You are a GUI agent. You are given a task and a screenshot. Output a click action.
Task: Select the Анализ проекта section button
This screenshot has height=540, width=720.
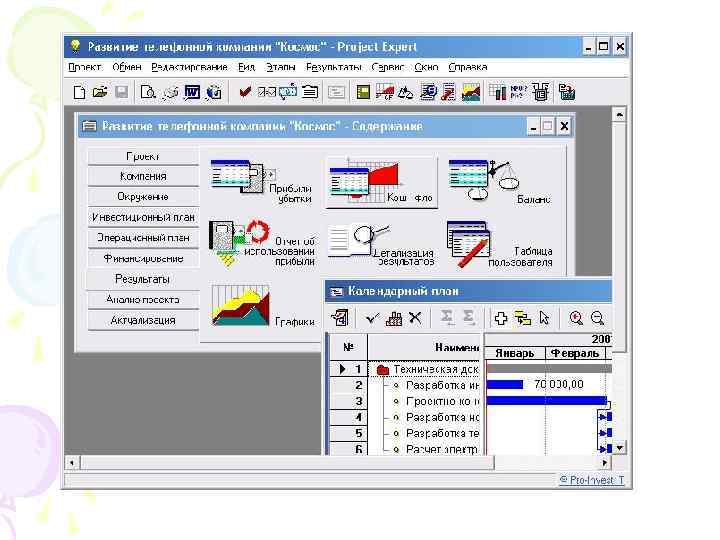point(143,299)
